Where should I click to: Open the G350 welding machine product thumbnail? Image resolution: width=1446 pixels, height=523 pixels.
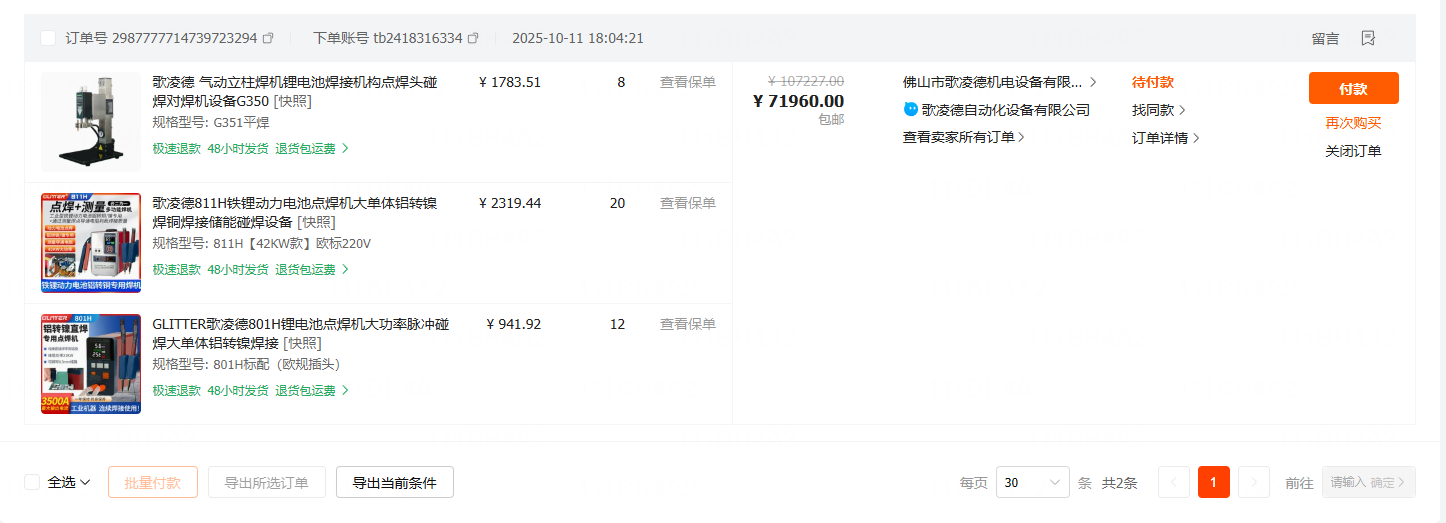click(x=91, y=122)
